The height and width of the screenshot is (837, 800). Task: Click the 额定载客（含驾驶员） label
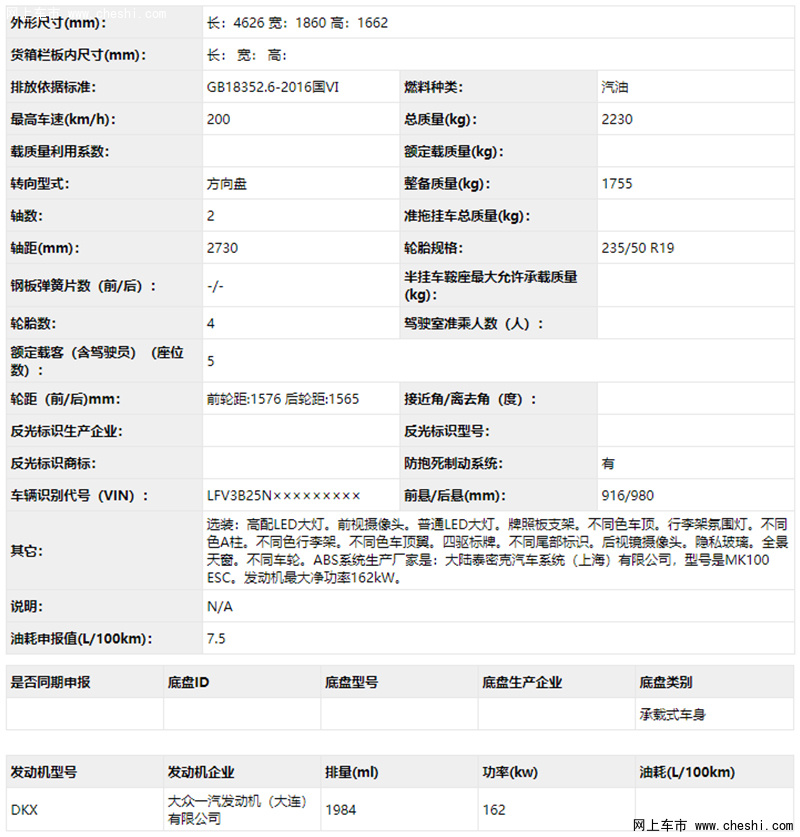(x=97, y=361)
